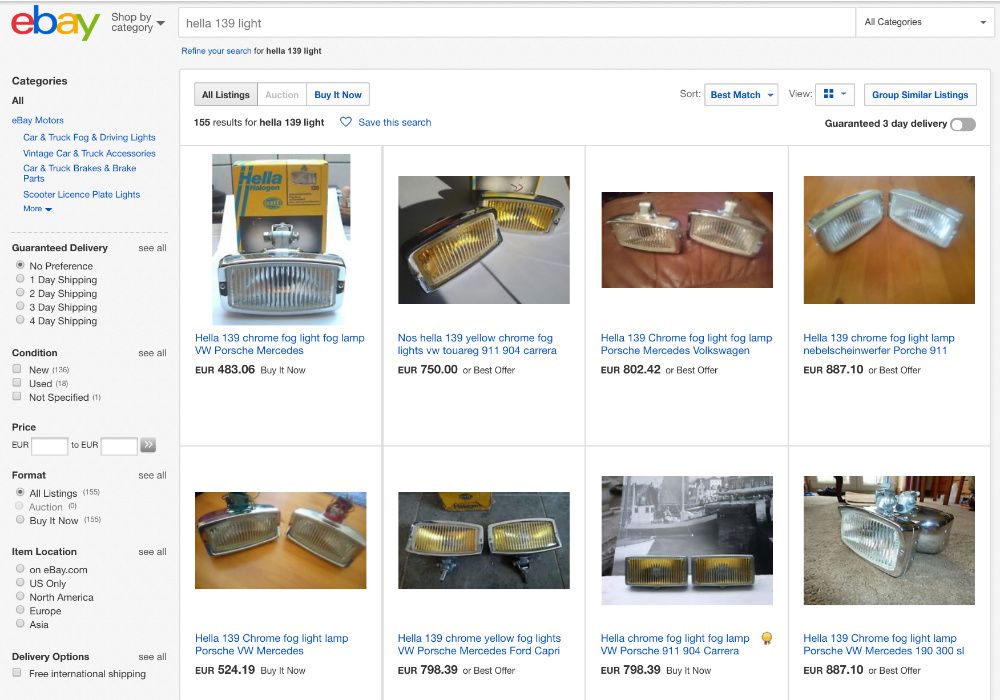Viewport: 1000px width, 700px height.
Task: Select No Preference delivery radio button
Action: (20, 265)
